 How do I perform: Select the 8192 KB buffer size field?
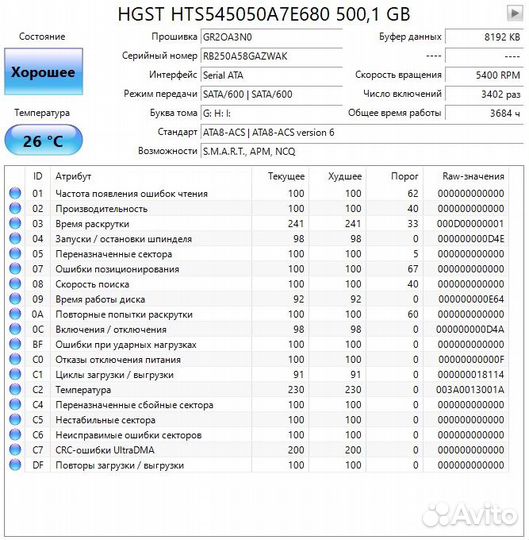coord(484,37)
